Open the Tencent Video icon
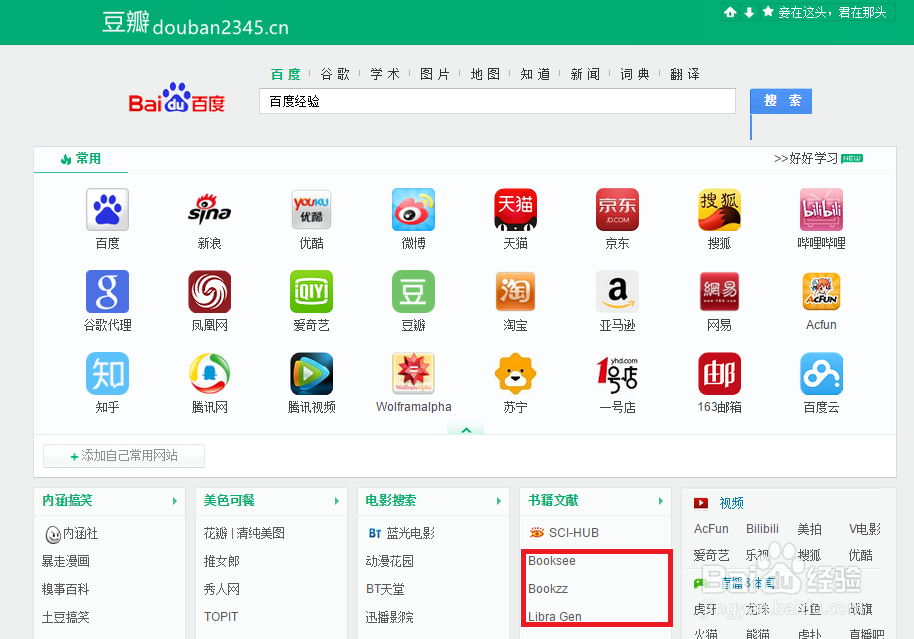914x639 pixels. pos(311,374)
